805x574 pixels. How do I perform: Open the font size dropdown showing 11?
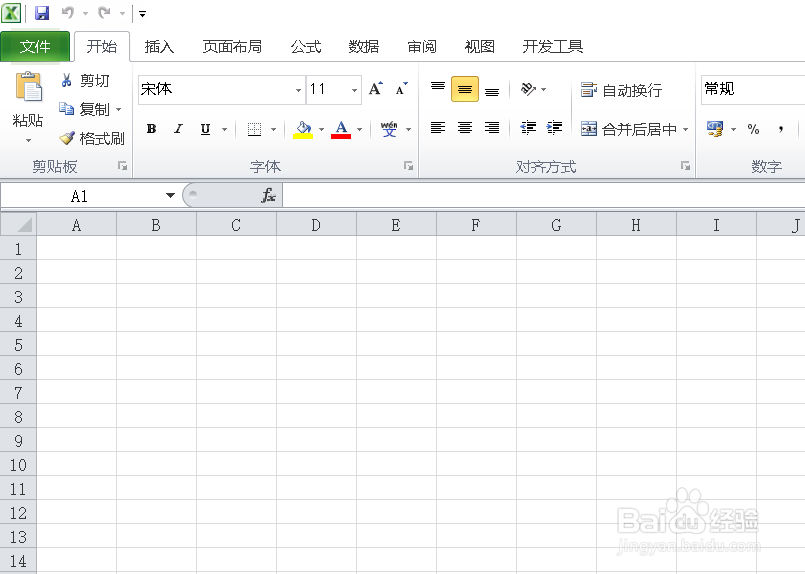[354, 90]
